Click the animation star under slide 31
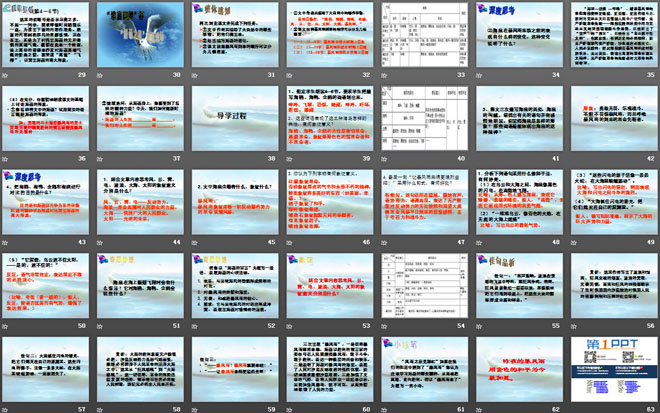The image size is (660, 413). [194, 76]
